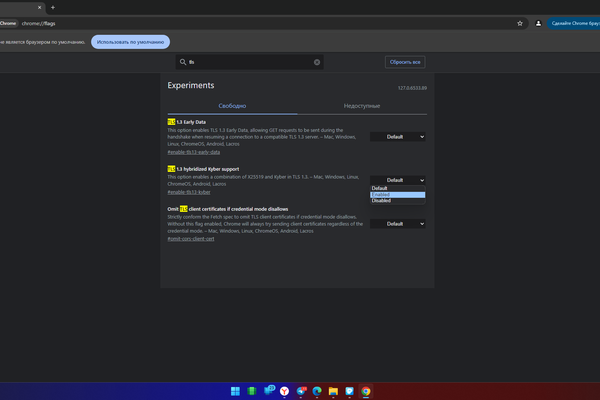The height and width of the screenshot is (400, 600).
Task: Bookmark this page with the star icon
Action: pyautogui.click(x=520, y=23)
